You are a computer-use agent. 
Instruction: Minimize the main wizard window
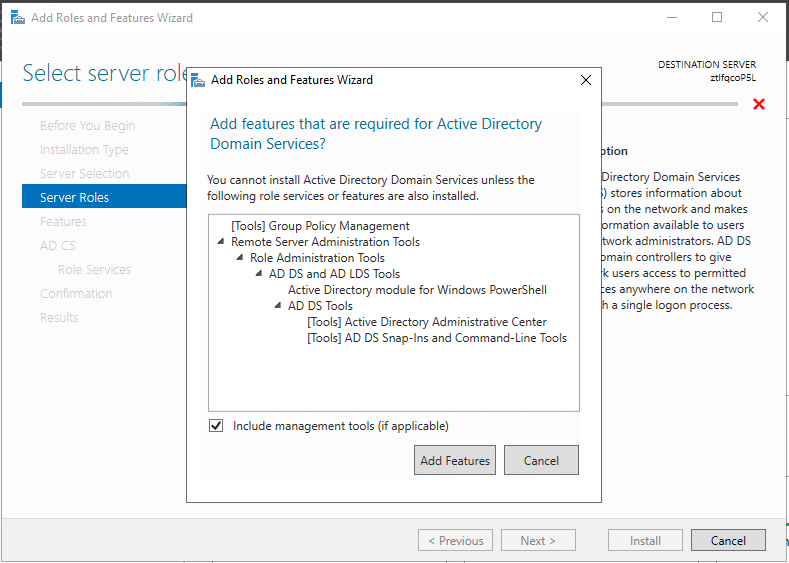(671, 18)
